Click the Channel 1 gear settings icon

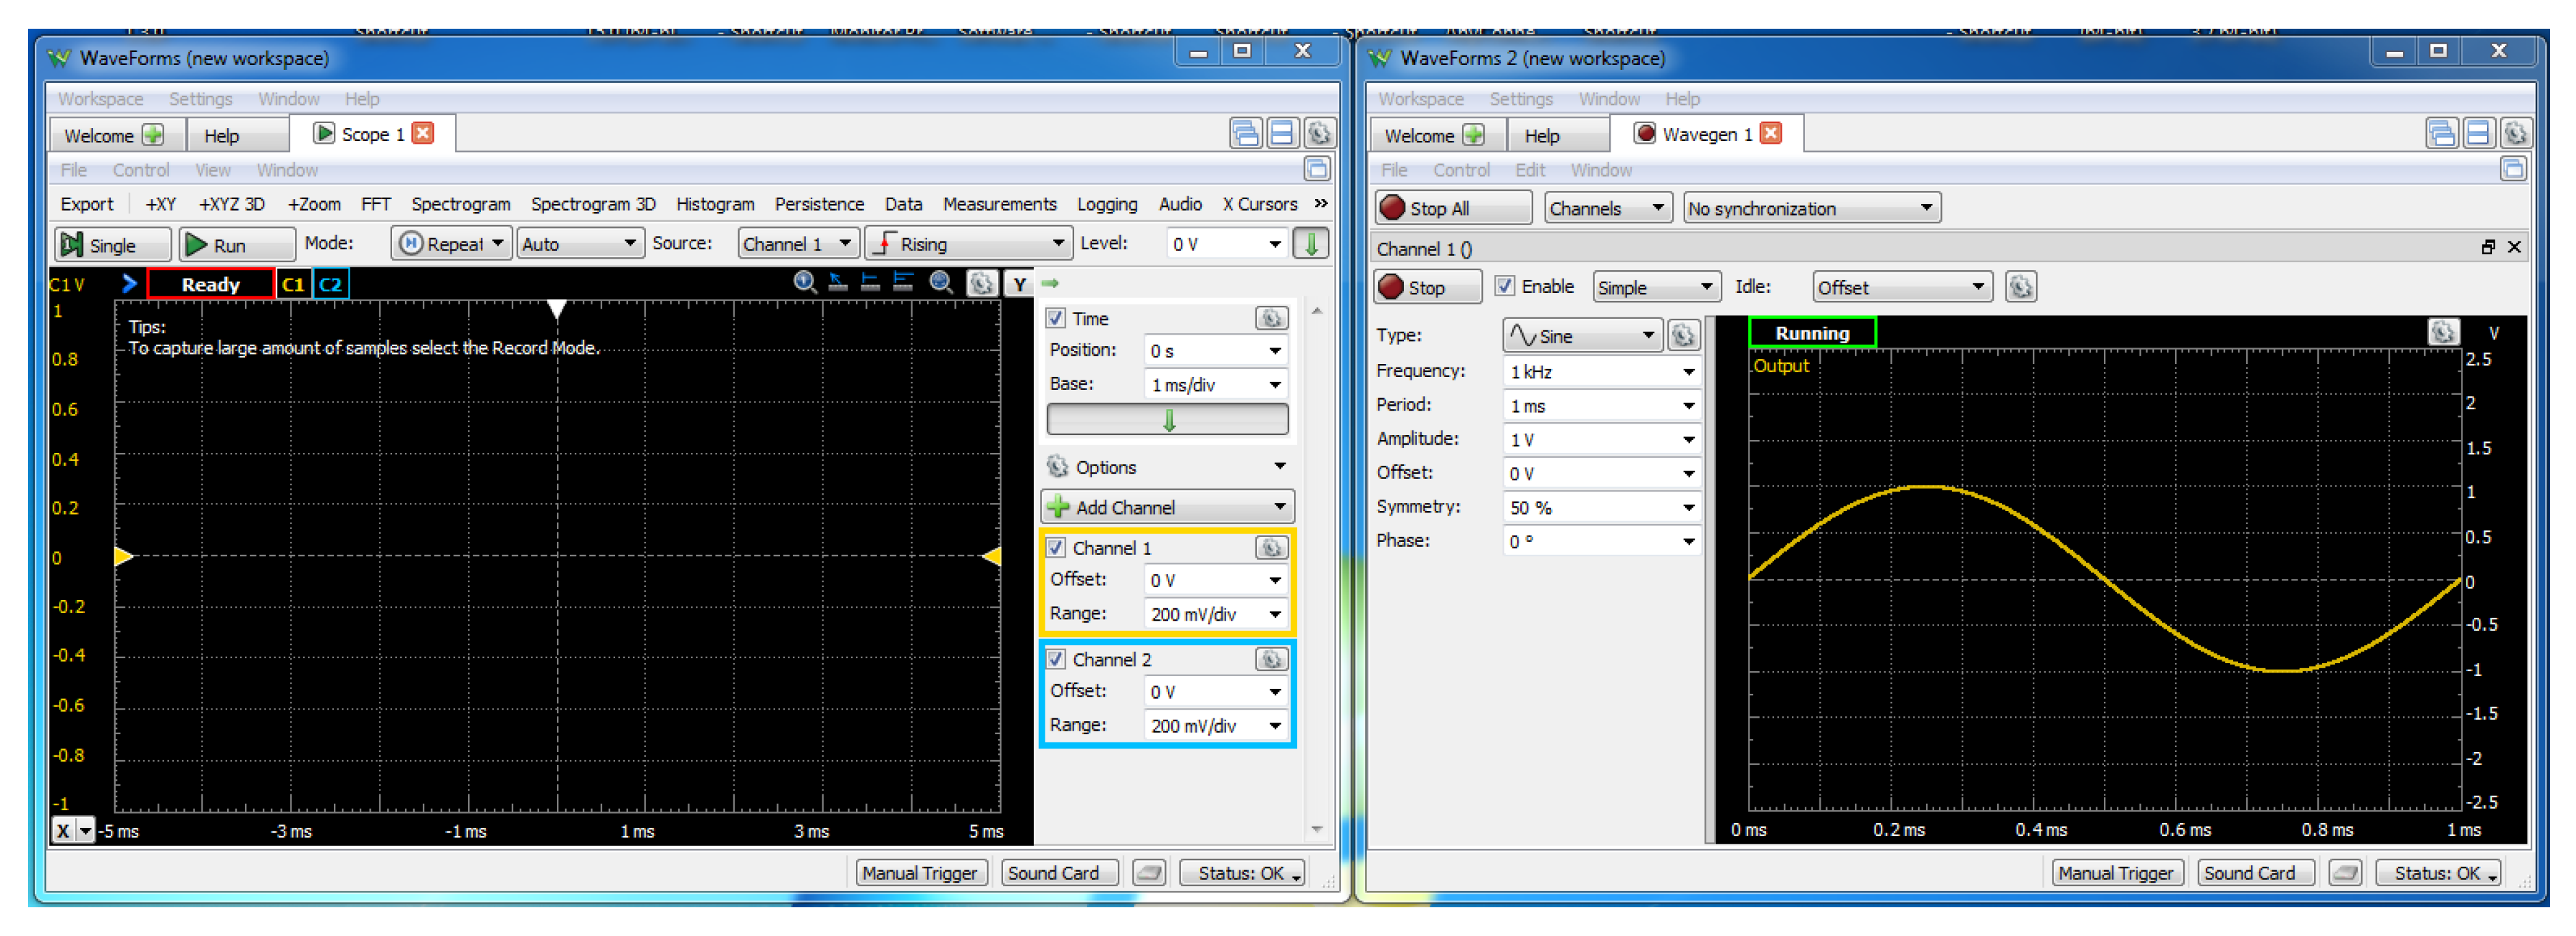click(1271, 548)
